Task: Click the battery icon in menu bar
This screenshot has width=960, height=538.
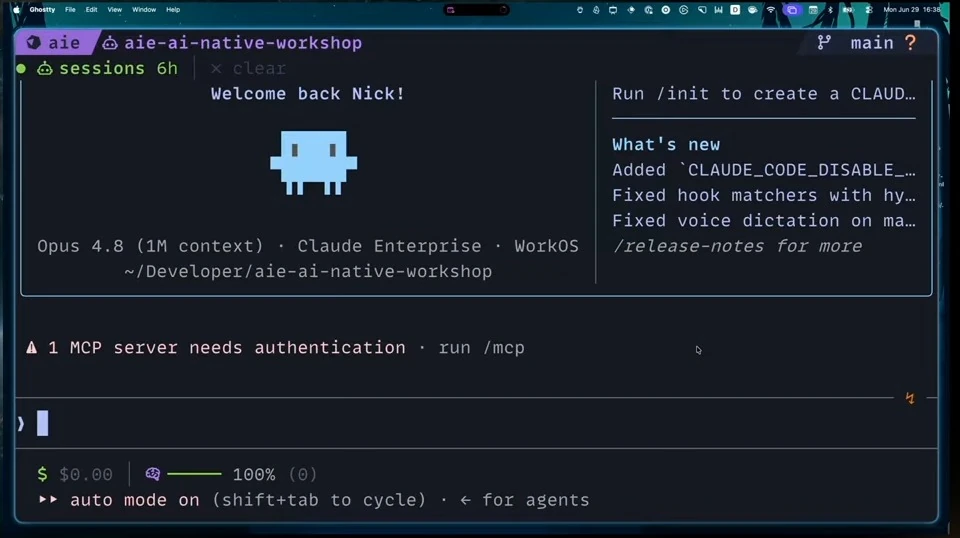Action: coord(848,10)
